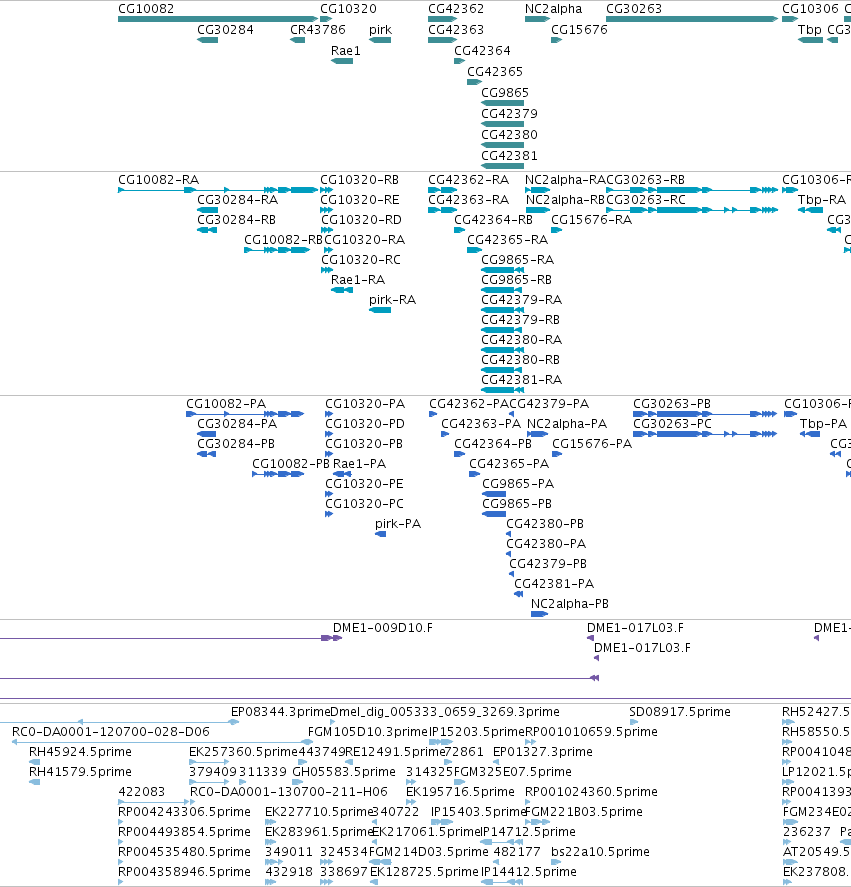Open transcript CG10082-RA
The height and width of the screenshot is (887, 851).
(x=158, y=180)
